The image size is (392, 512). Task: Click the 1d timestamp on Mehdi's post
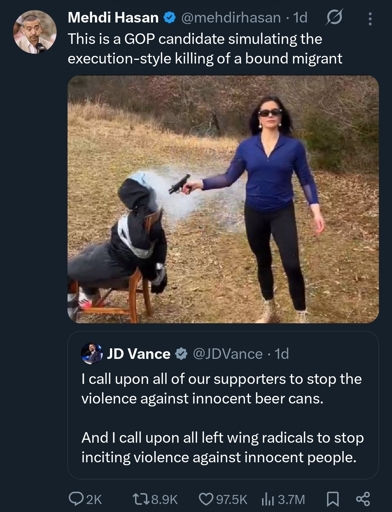301,18
